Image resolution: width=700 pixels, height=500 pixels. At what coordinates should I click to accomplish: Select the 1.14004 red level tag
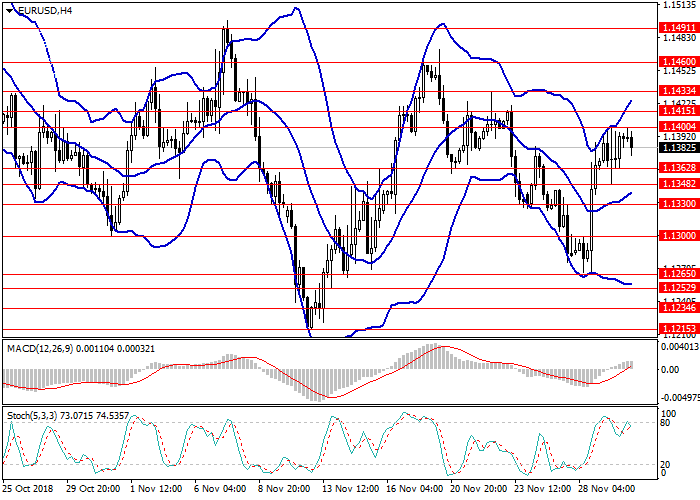(x=678, y=127)
